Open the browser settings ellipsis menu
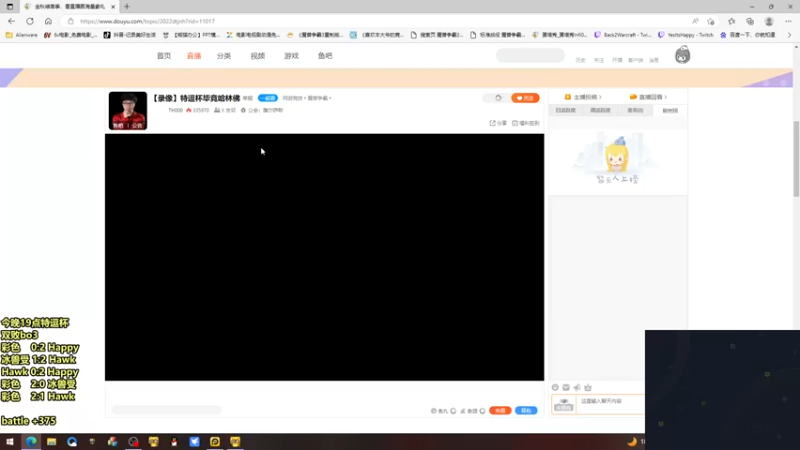Screen dimensions: 800x450 788,21
